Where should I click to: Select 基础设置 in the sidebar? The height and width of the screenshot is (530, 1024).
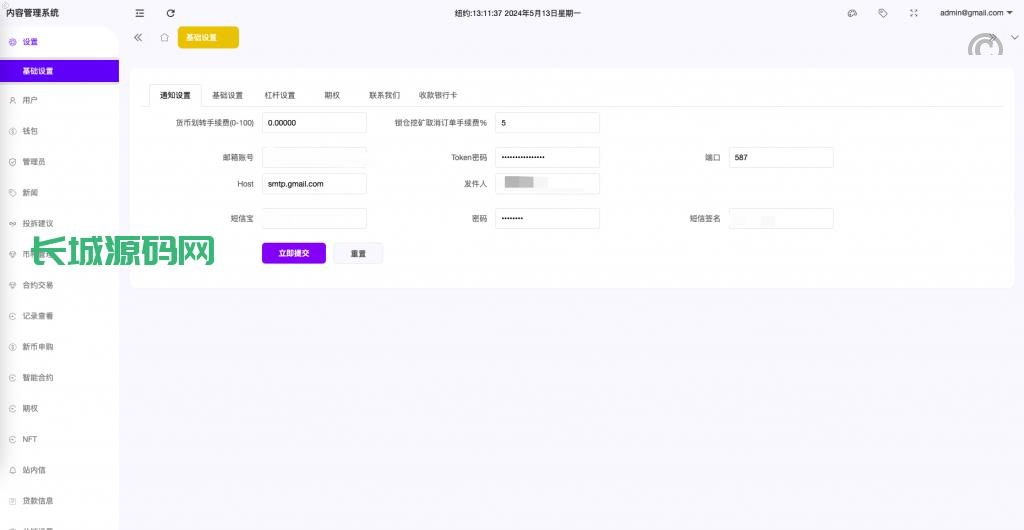pyautogui.click(x=59, y=71)
